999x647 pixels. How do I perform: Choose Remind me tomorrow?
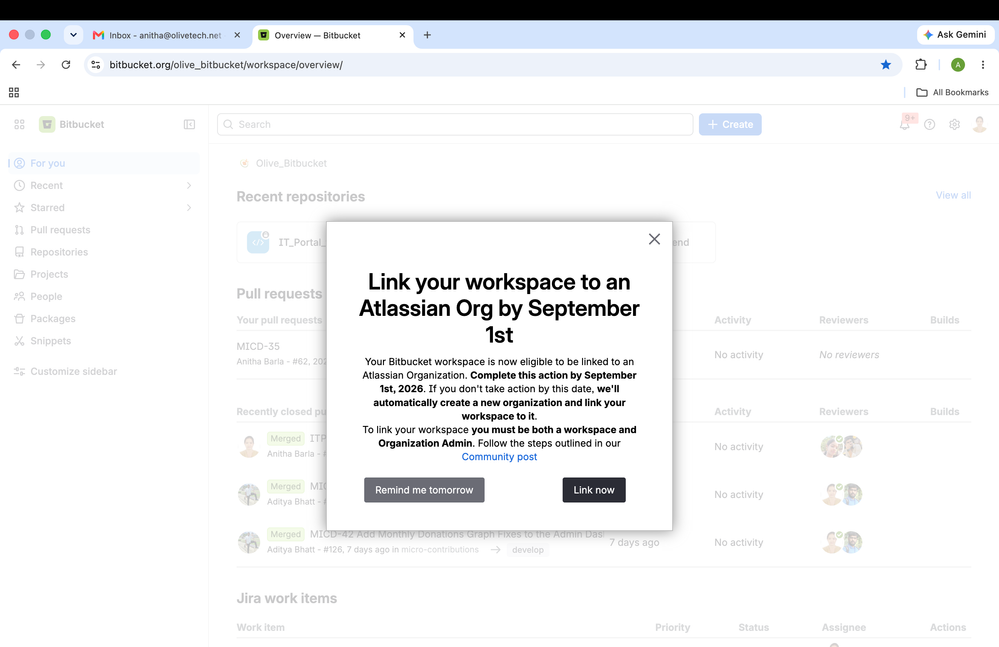[x=424, y=490]
